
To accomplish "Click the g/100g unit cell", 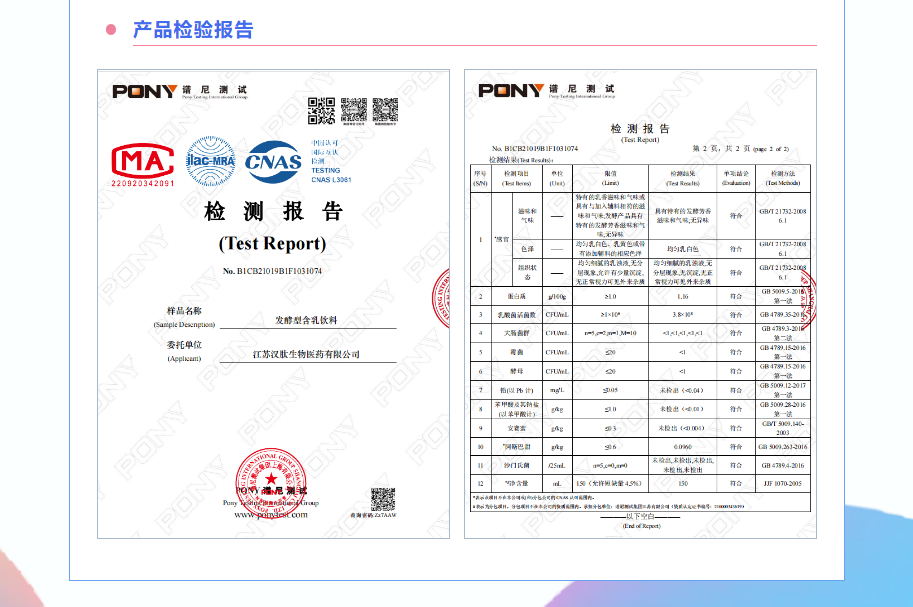I will click(557, 297).
